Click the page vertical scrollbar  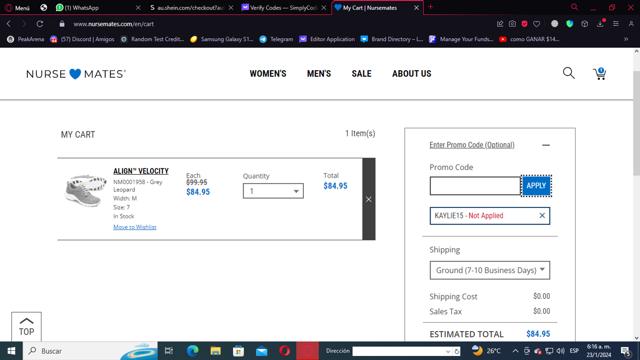coord(636,122)
